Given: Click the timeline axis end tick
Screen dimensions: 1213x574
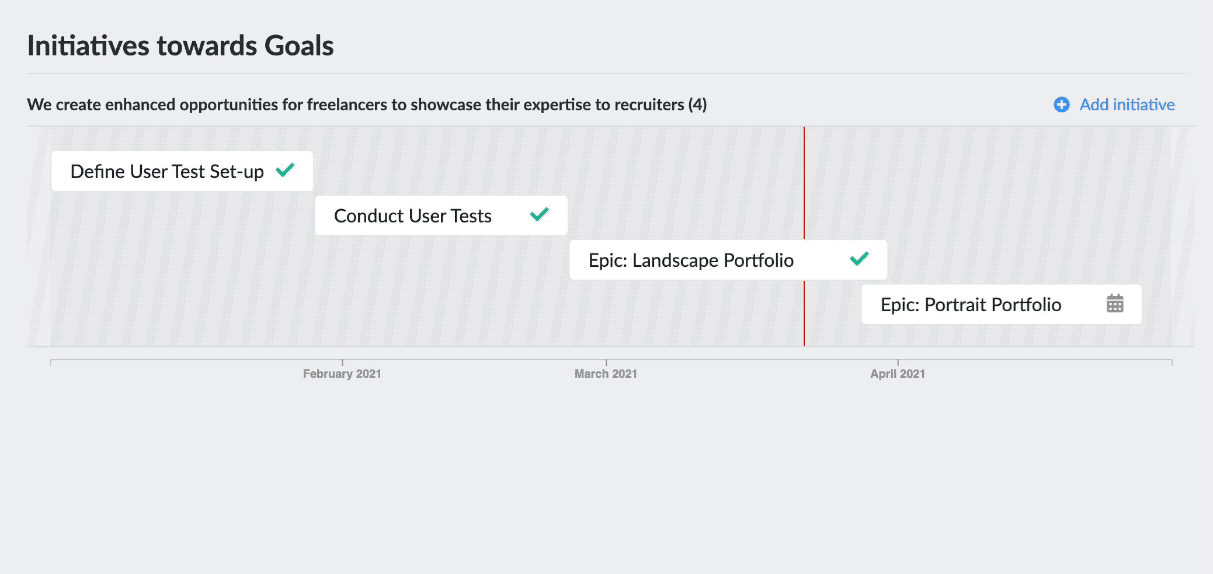Looking at the screenshot, I should [1172, 362].
